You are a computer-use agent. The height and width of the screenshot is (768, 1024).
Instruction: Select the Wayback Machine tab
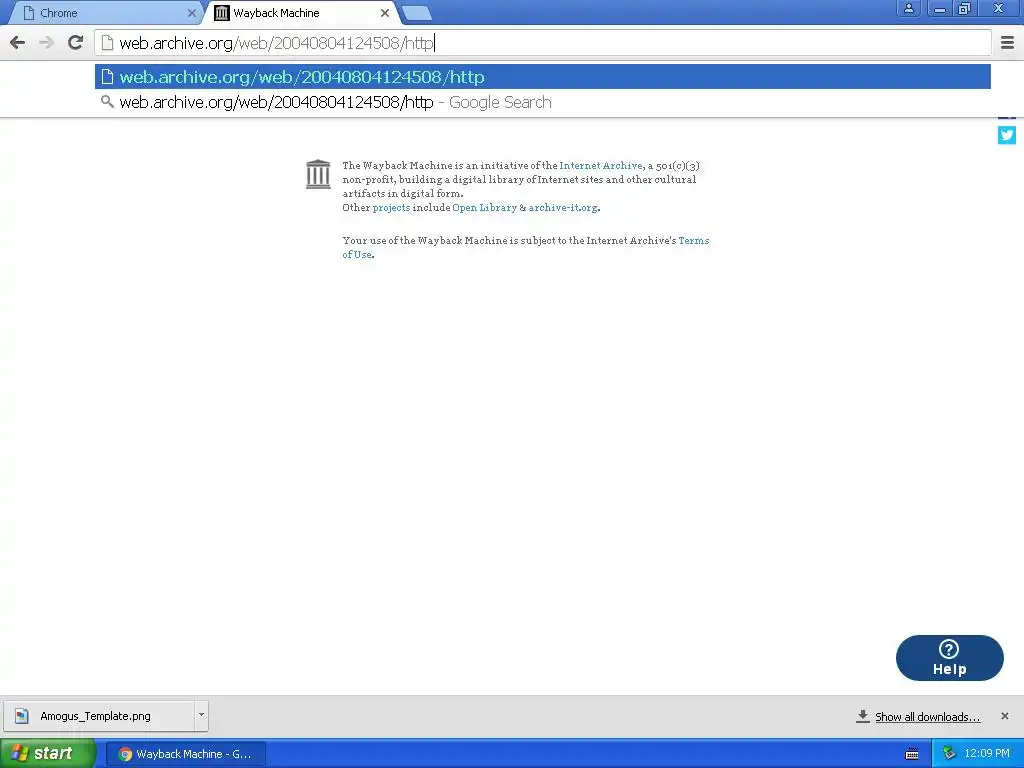[302, 13]
